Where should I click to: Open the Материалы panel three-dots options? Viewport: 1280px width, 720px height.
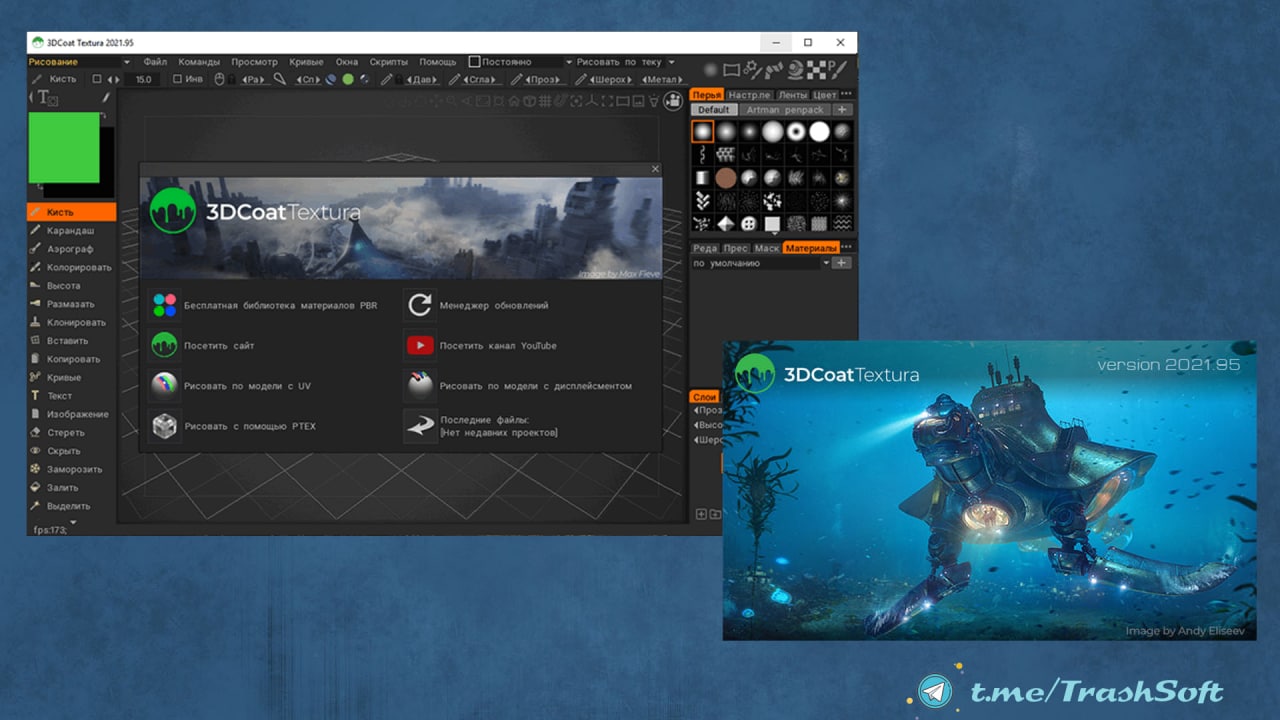(x=846, y=247)
